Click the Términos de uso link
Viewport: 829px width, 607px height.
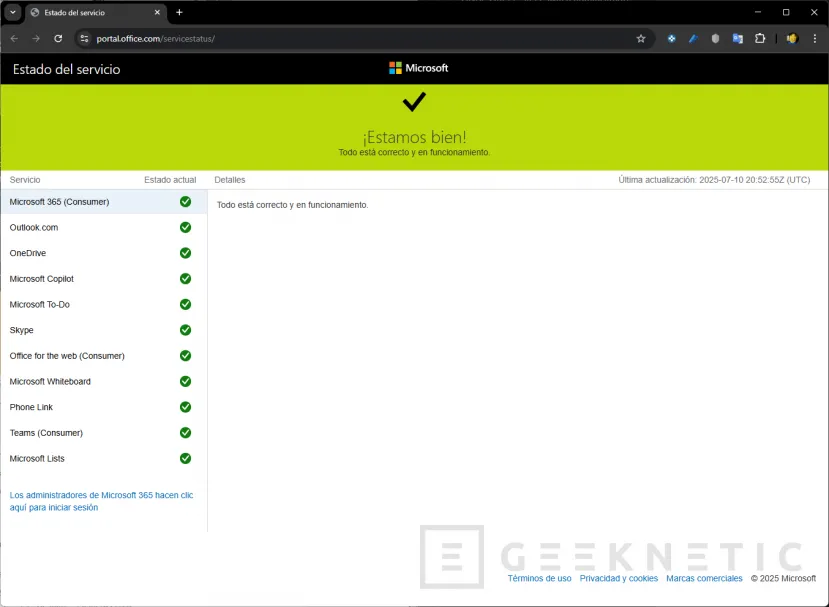pos(539,578)
